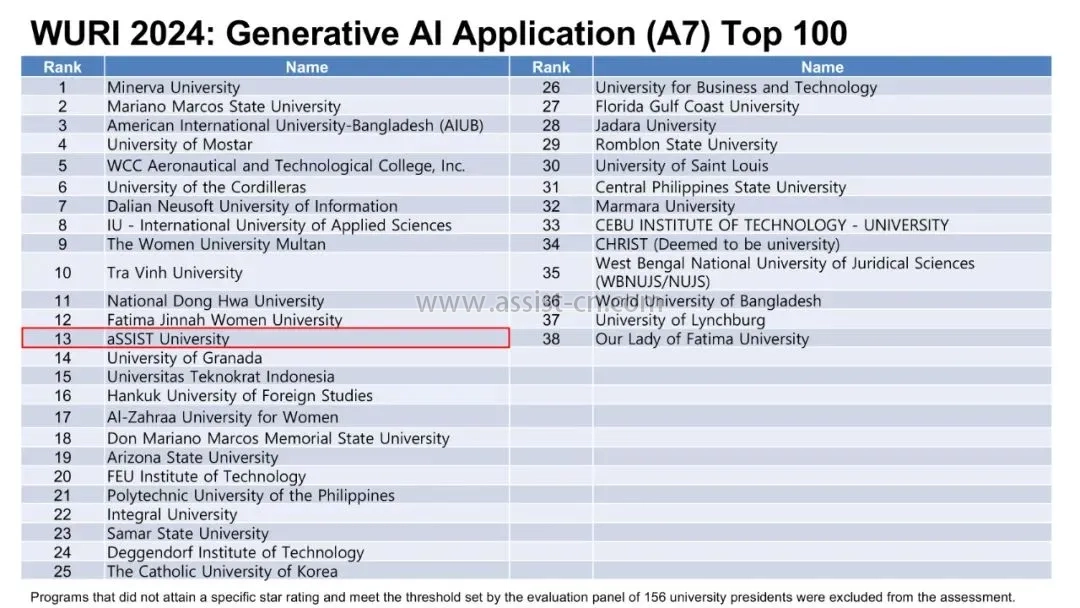Click "CHRIST (Deemed to be university)"
The image size is (1080, 608).
[x=718, y=244]
